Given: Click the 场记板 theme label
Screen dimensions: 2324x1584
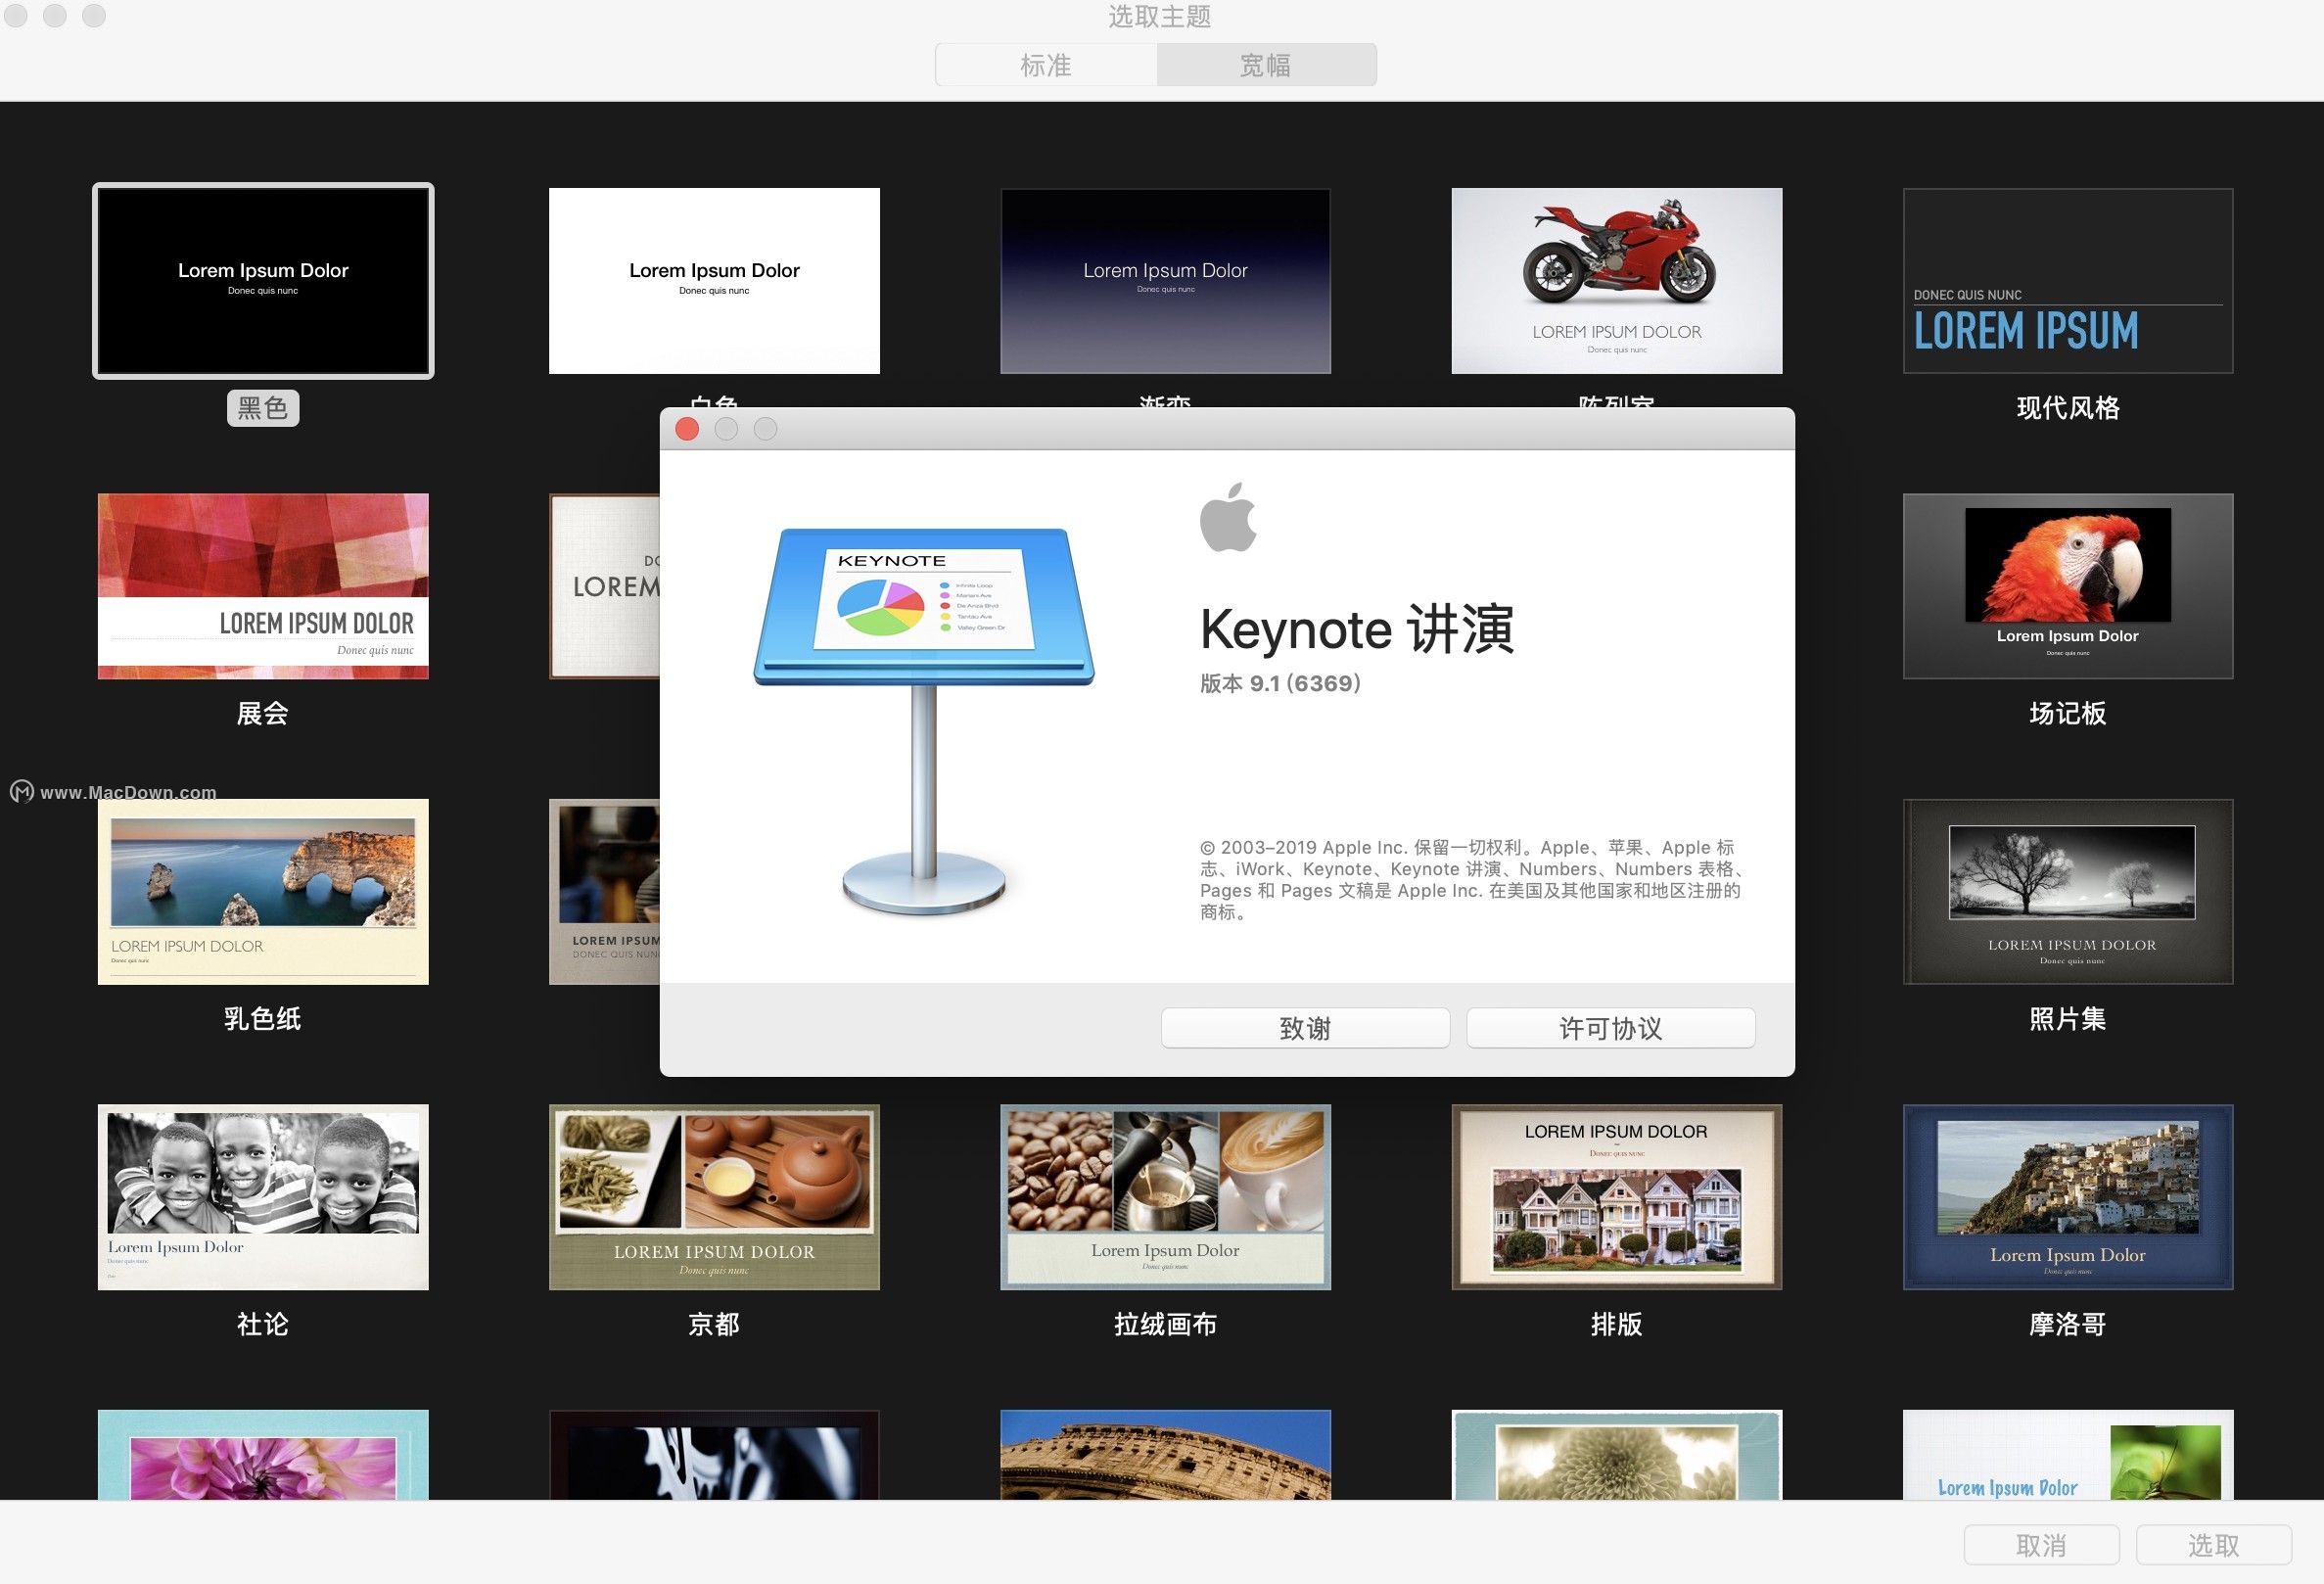Looking at the screenshot, I should coord(2068,713).
